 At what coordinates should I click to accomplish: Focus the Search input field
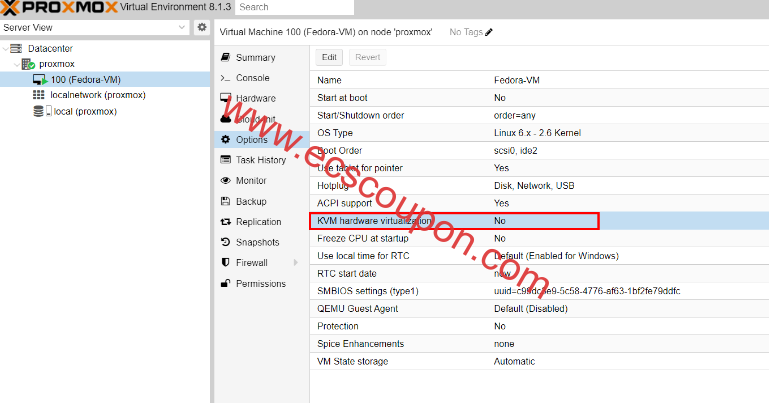click(294, 7)
